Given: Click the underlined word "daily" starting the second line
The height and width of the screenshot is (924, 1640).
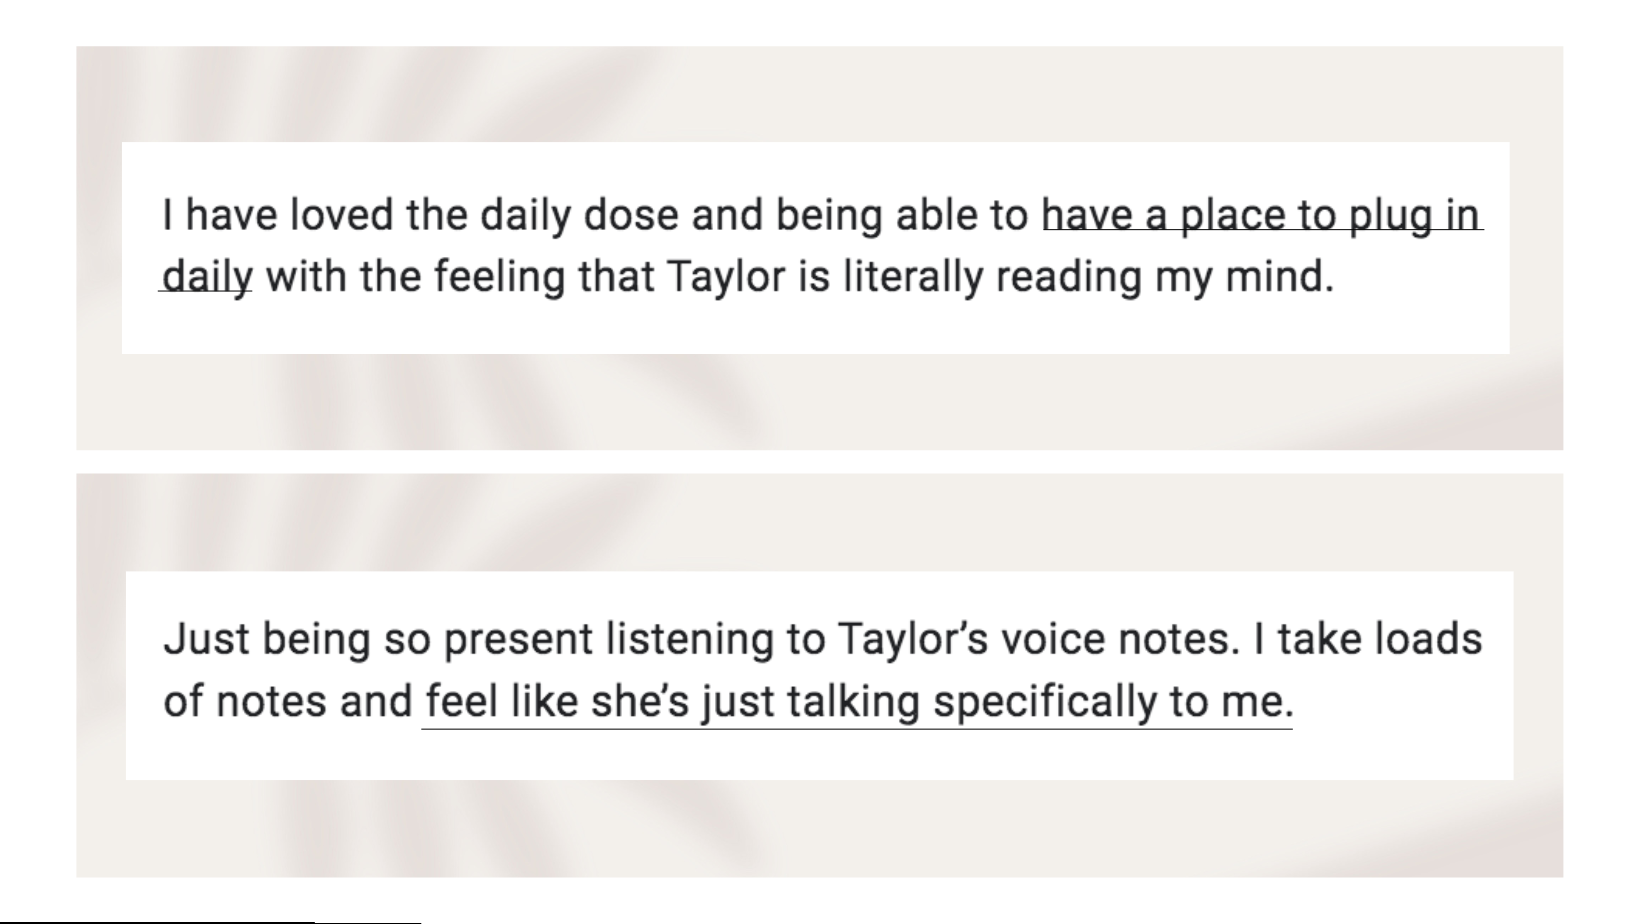Looking at the screenshot, I should click(x=207, y=277).
